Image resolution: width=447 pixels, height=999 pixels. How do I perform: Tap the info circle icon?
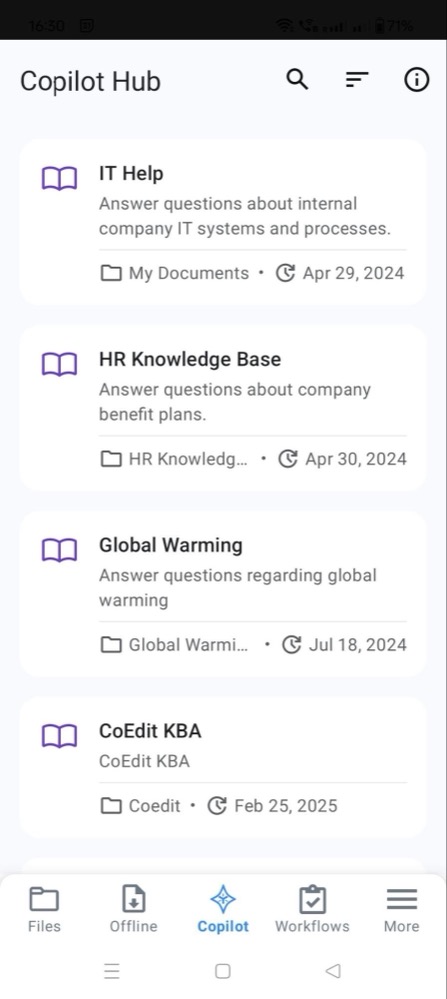pos(416,80)
